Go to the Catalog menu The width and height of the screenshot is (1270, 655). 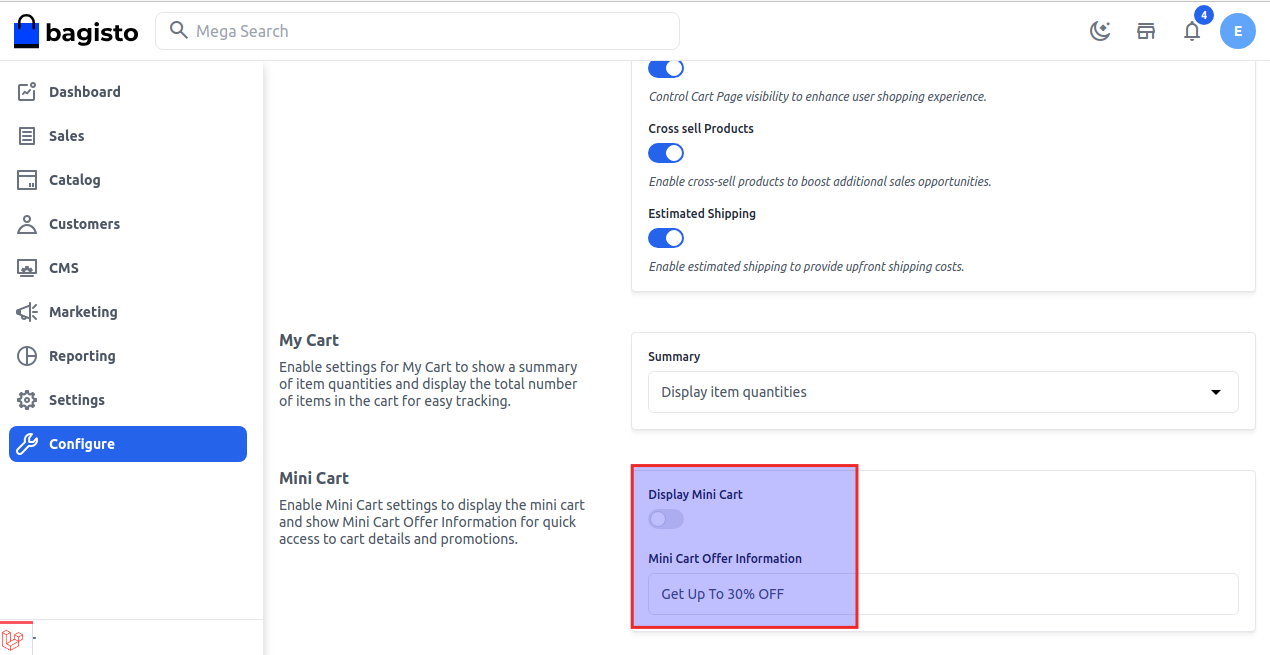tap(74, 180)
